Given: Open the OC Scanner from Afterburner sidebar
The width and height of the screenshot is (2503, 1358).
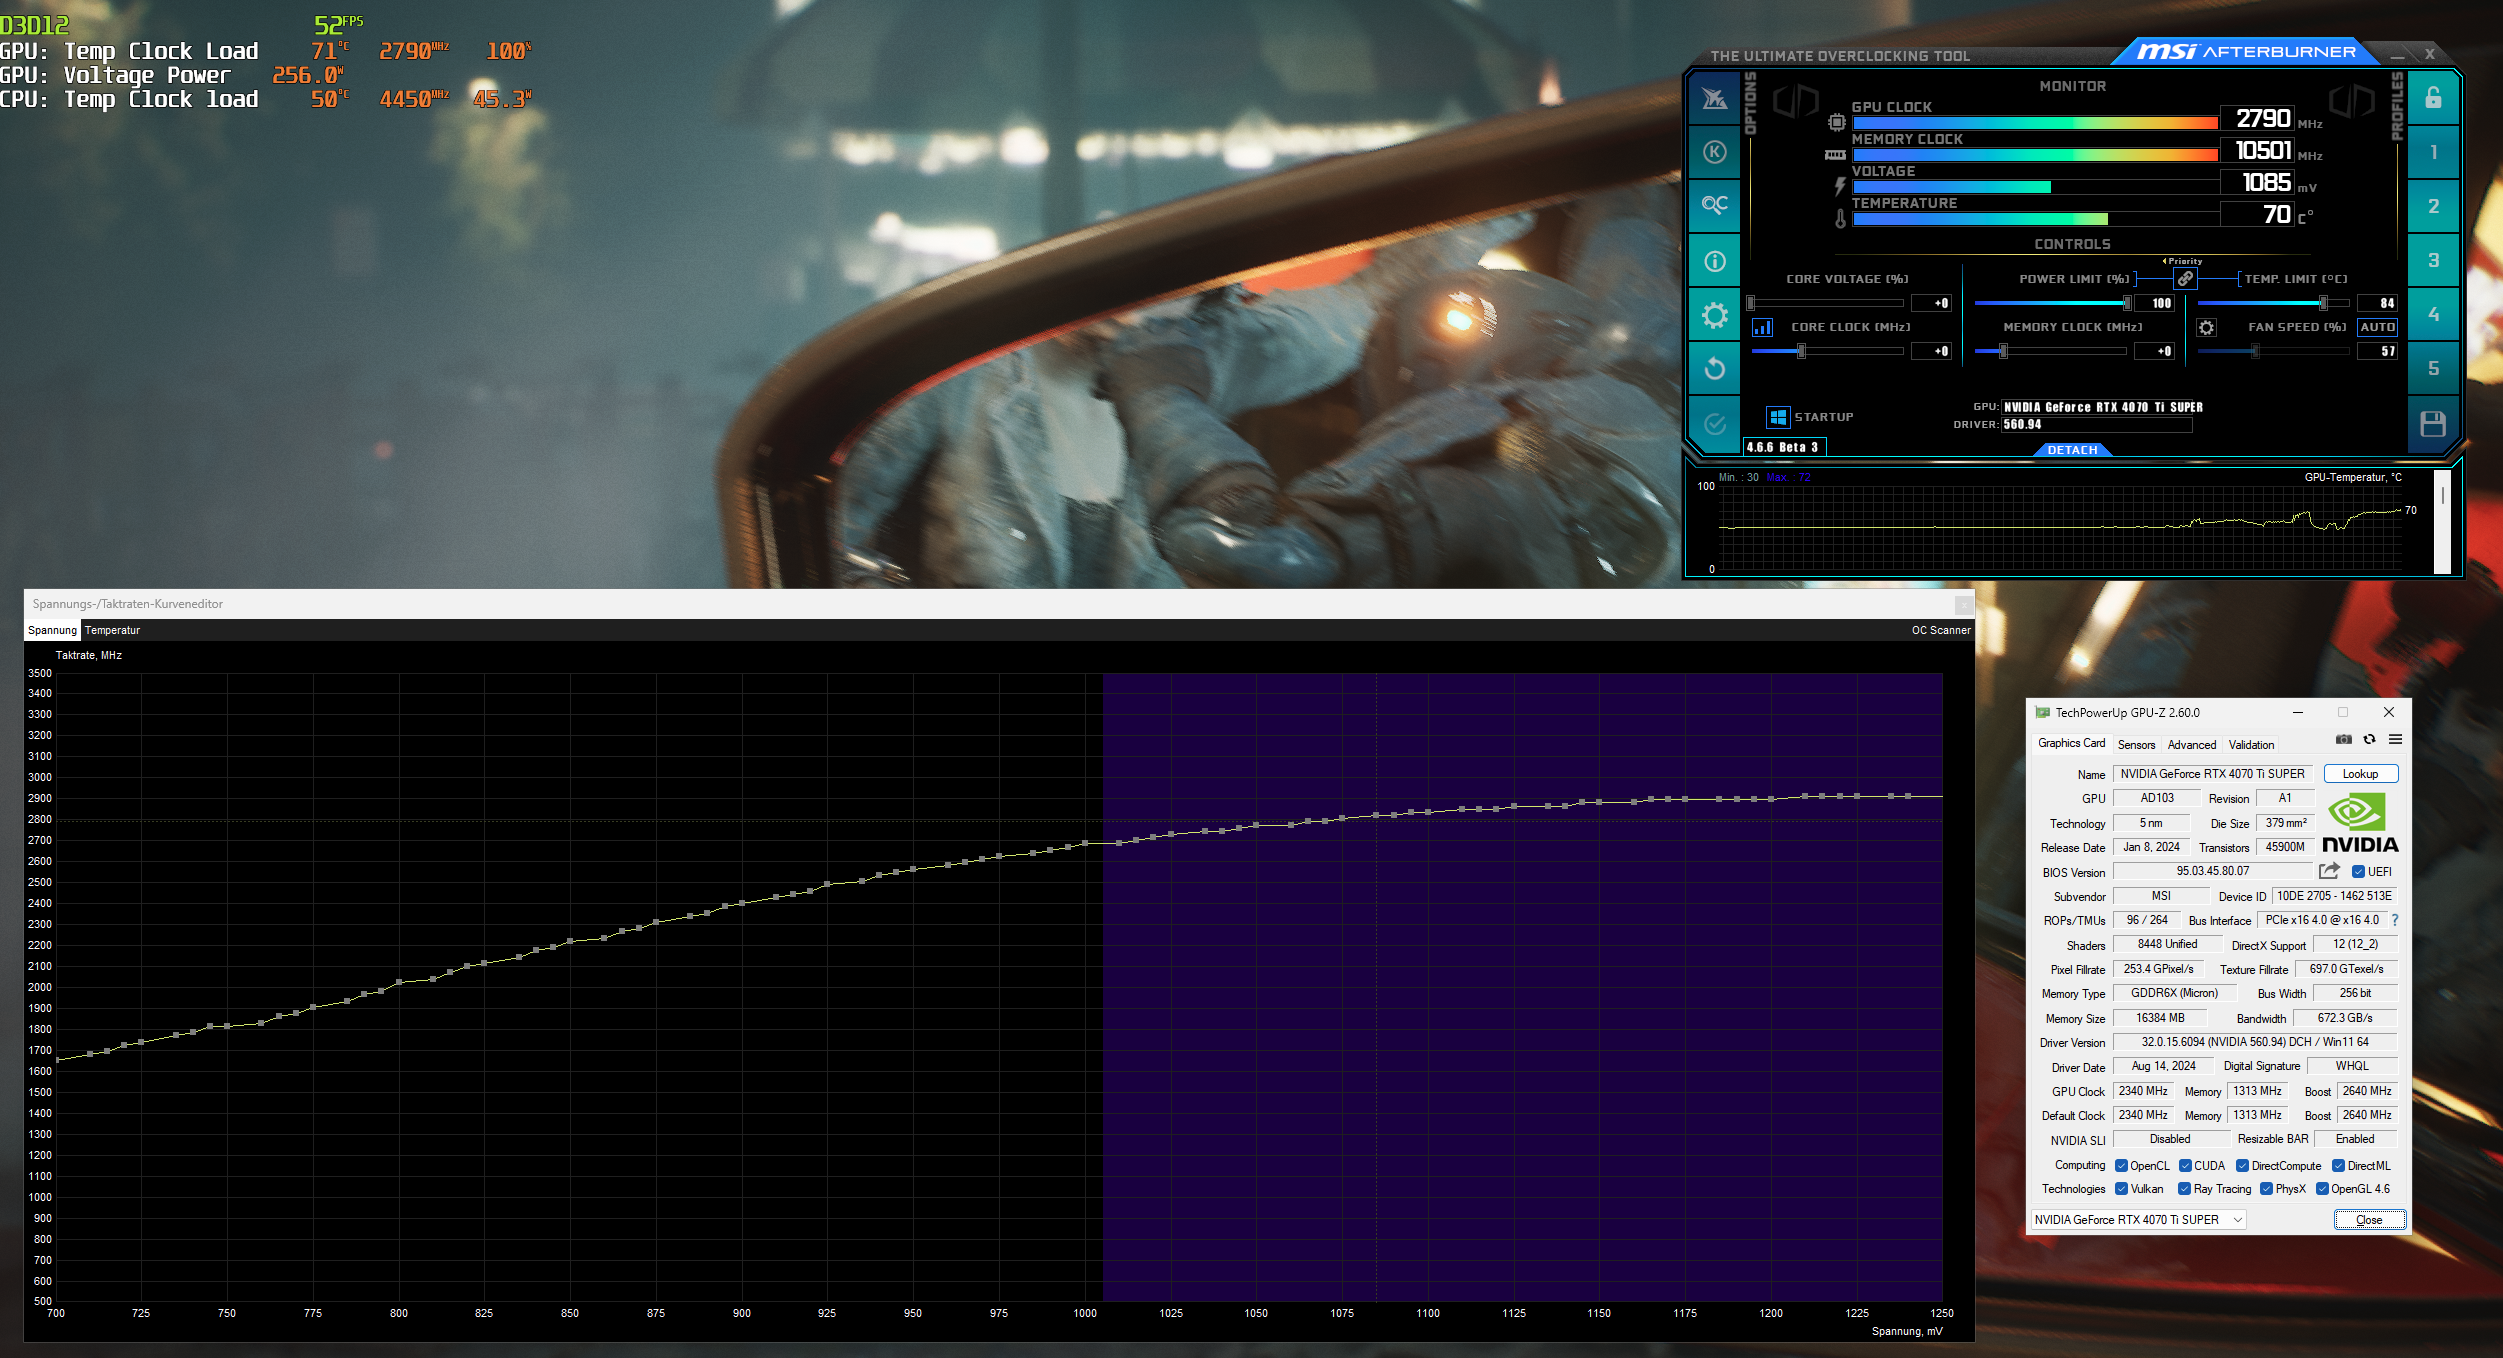Looking at the screenshot, I should pos(1714,205).
